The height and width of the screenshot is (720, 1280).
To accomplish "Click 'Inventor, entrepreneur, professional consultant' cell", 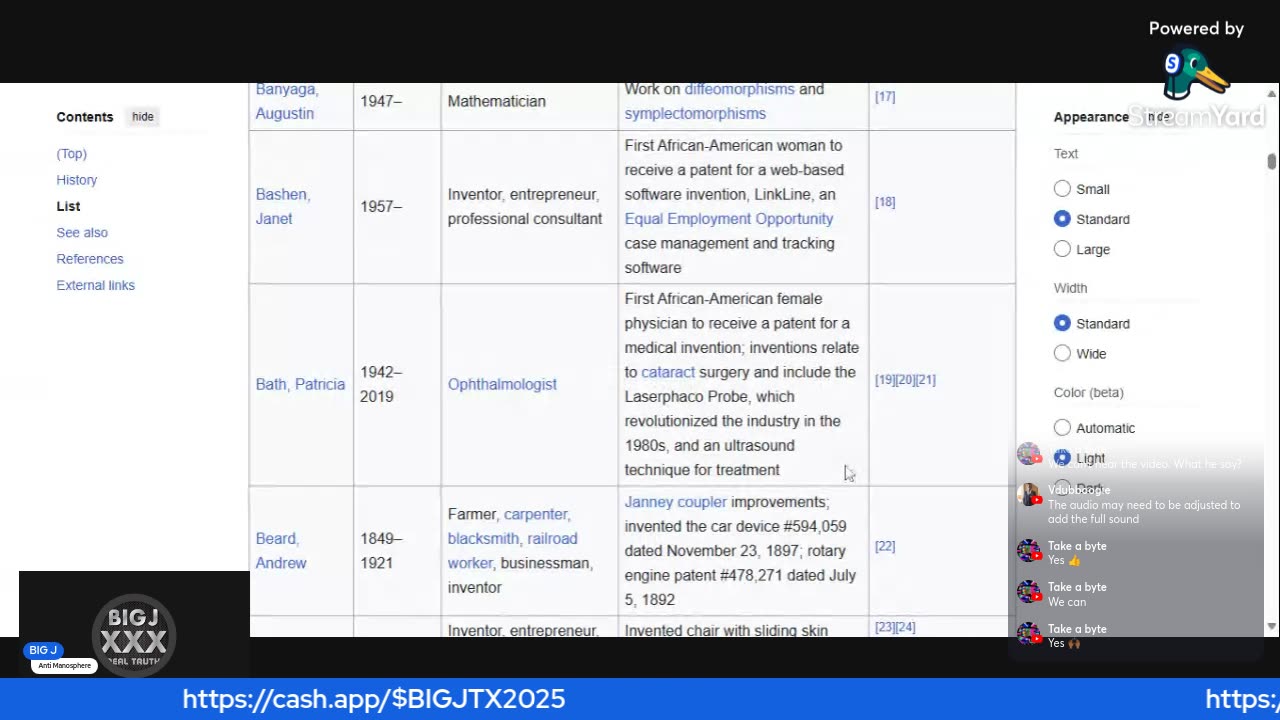I will pos(529,207).
